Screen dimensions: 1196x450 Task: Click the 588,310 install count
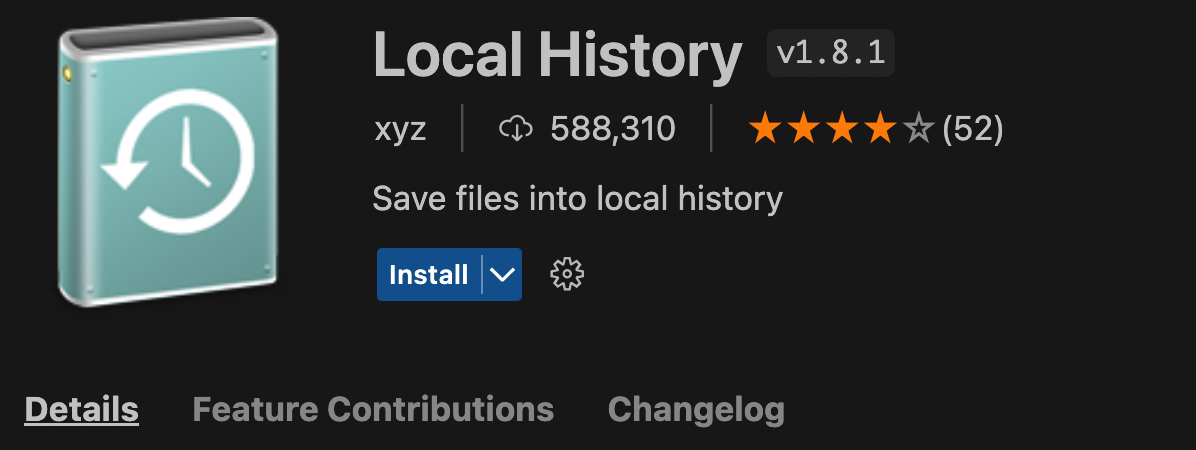[612, 129]
